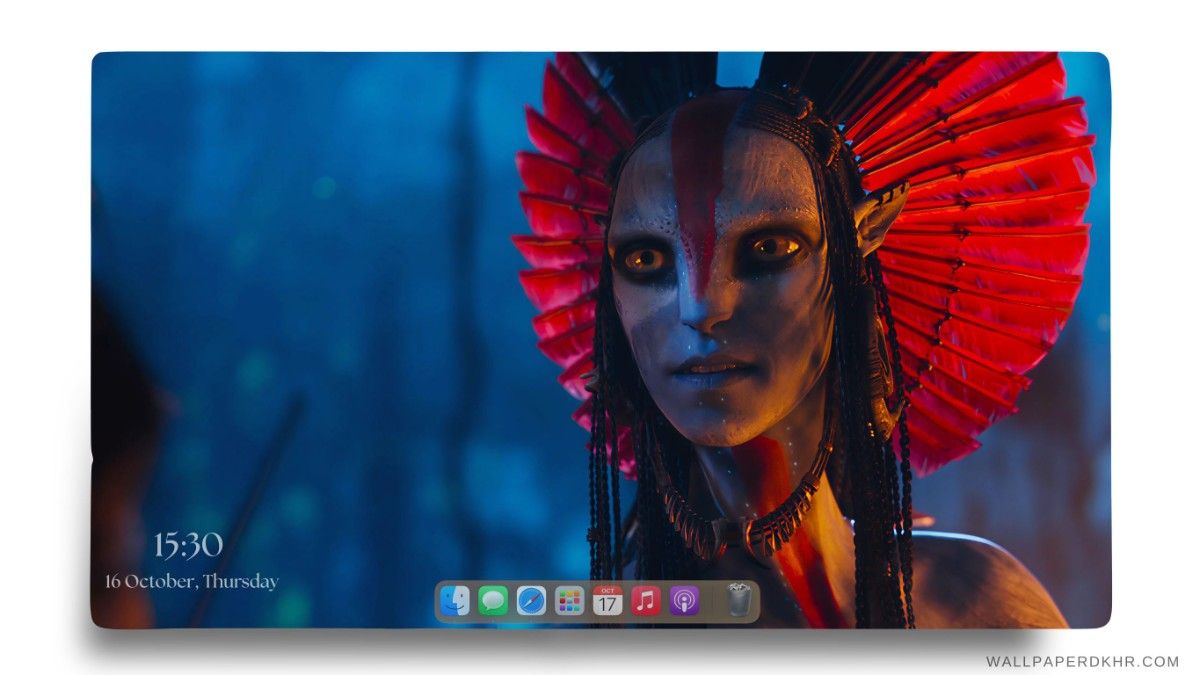Click the white border above the wallpaper
1200x675 pixels.
click(600, 25)
